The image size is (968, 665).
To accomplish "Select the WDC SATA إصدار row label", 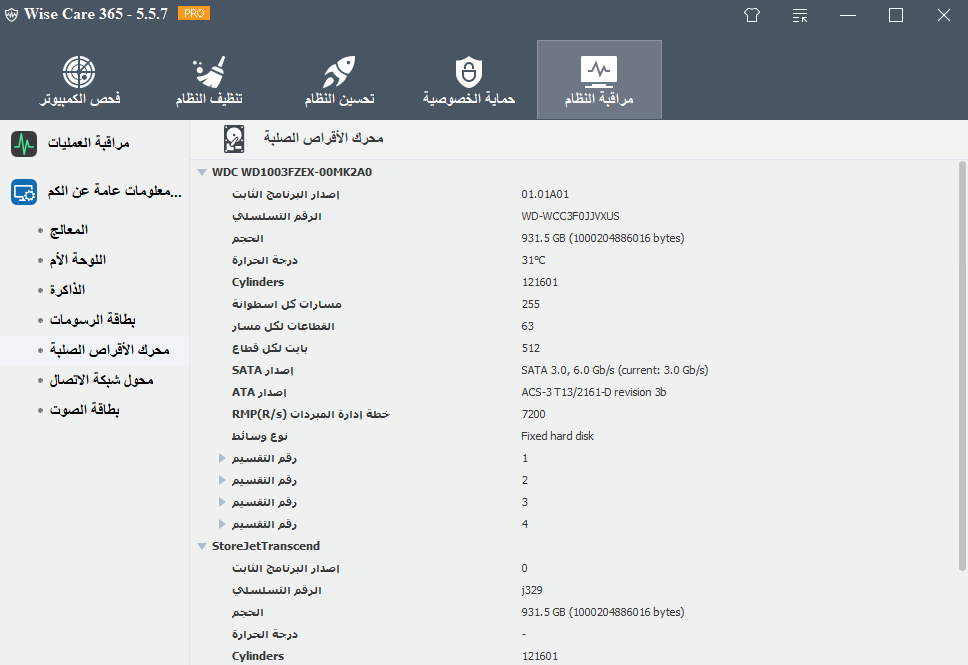I will click(x=262, y=370).
